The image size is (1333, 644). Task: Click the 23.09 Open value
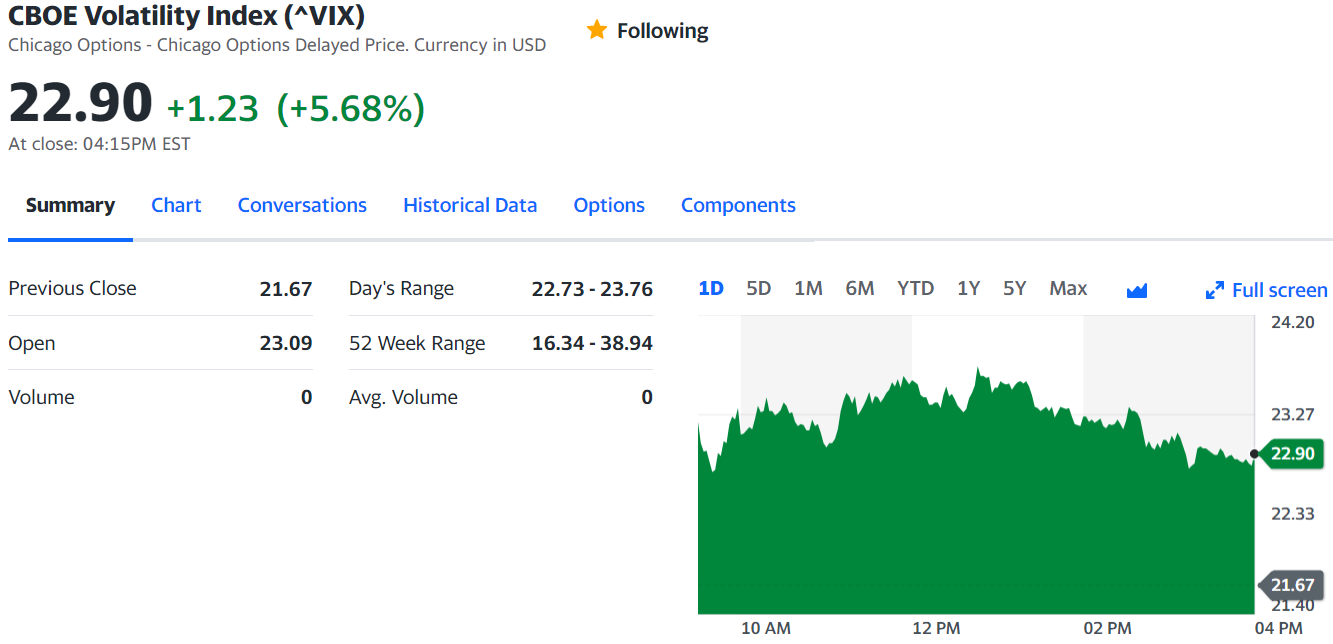pos(286,343)
